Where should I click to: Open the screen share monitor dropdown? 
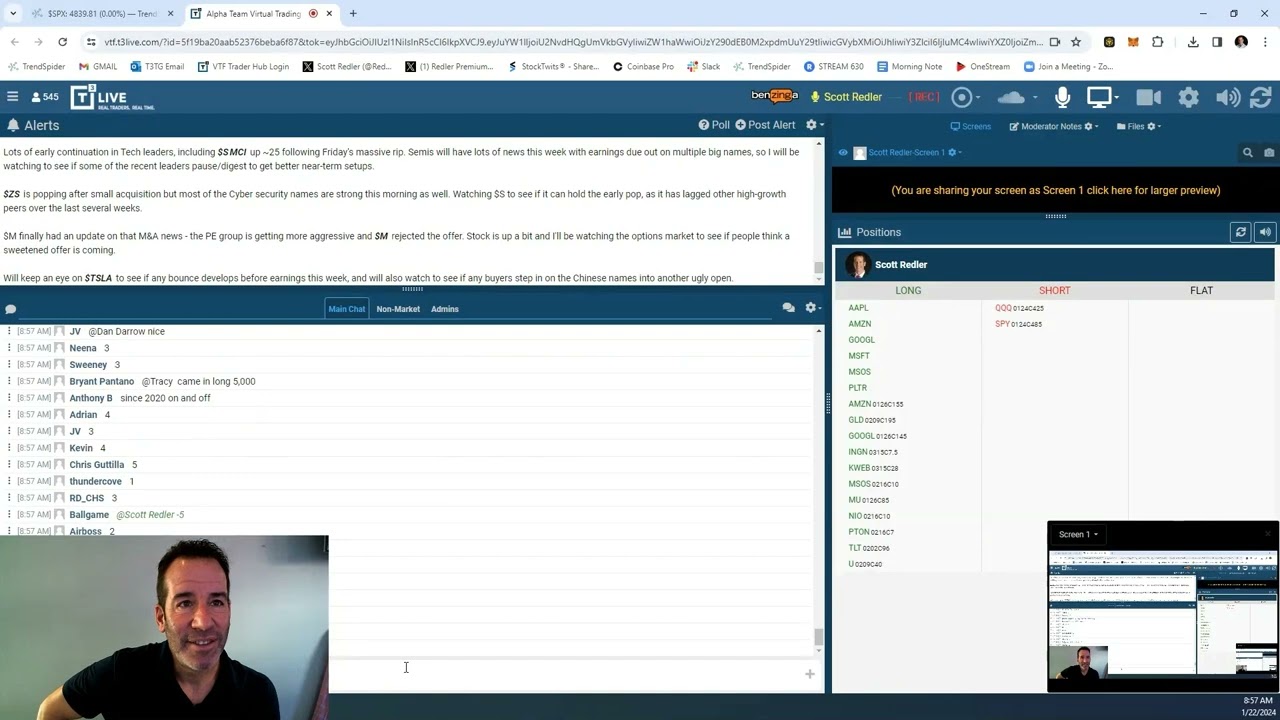tap(1103, 97)
